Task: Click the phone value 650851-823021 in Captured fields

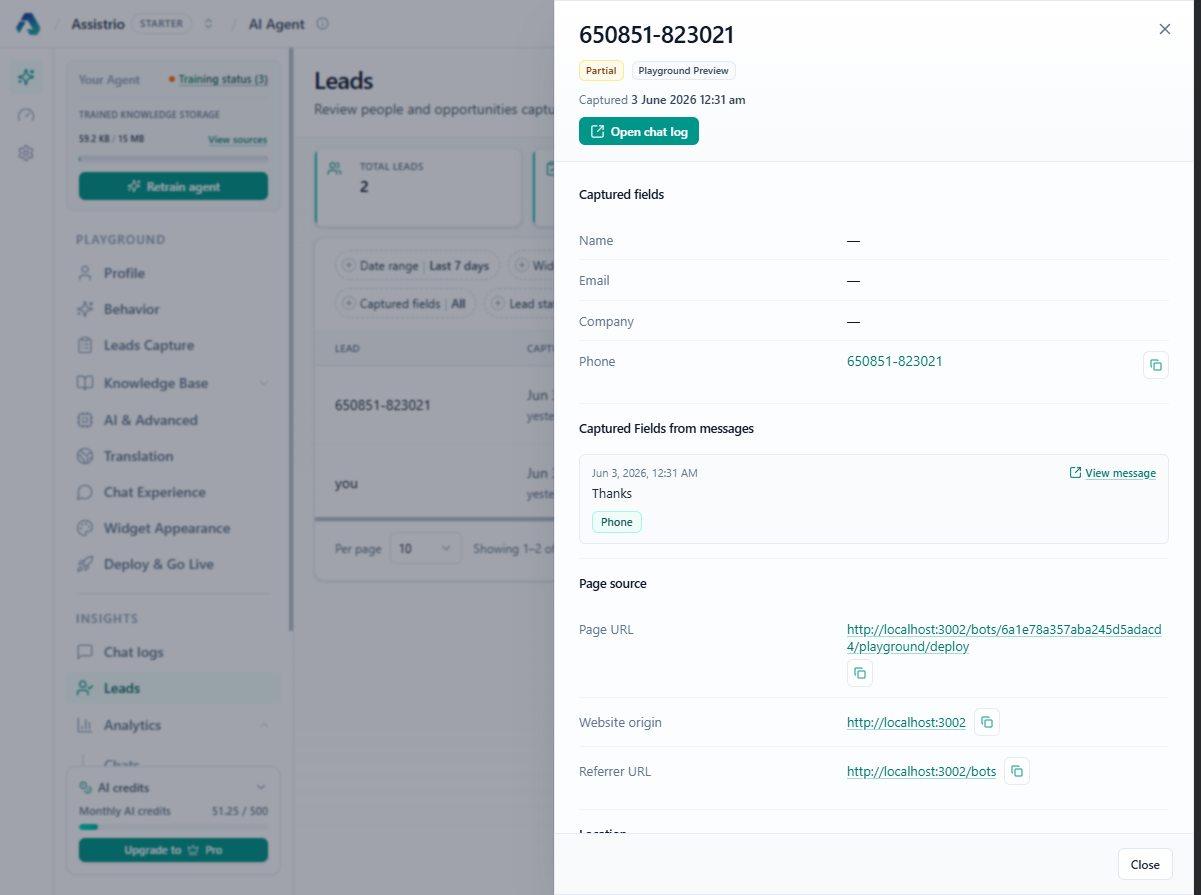Action: [x=894, y=361]
